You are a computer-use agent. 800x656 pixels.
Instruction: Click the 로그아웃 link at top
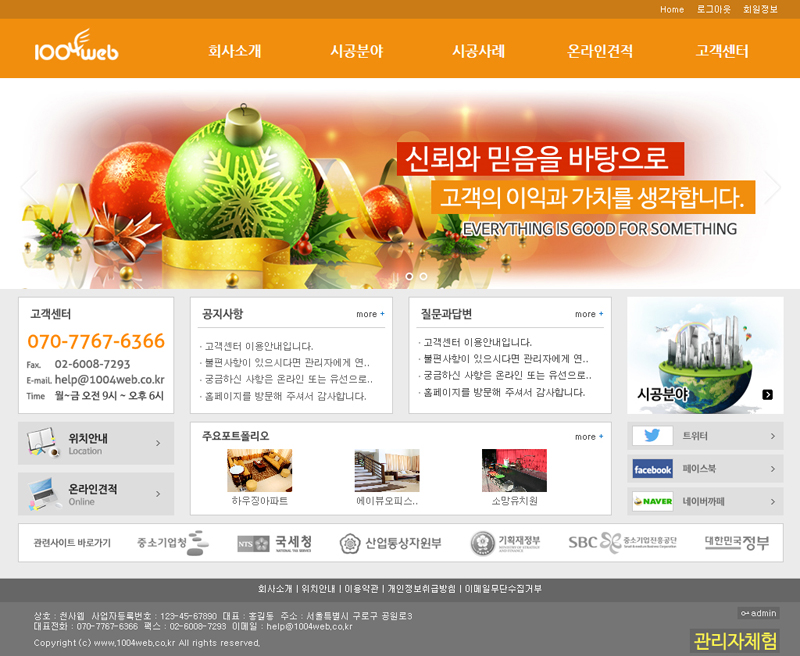714,9
